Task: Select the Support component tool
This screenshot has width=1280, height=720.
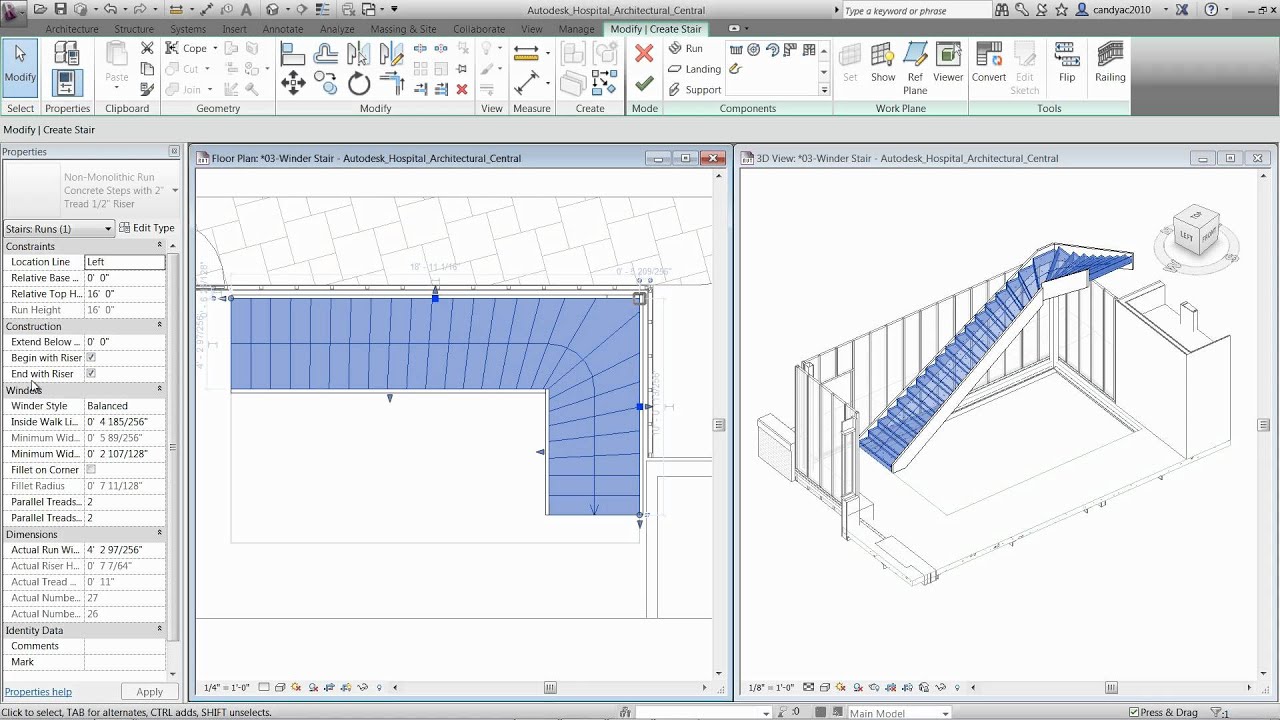Action: (x=694, y=90)
